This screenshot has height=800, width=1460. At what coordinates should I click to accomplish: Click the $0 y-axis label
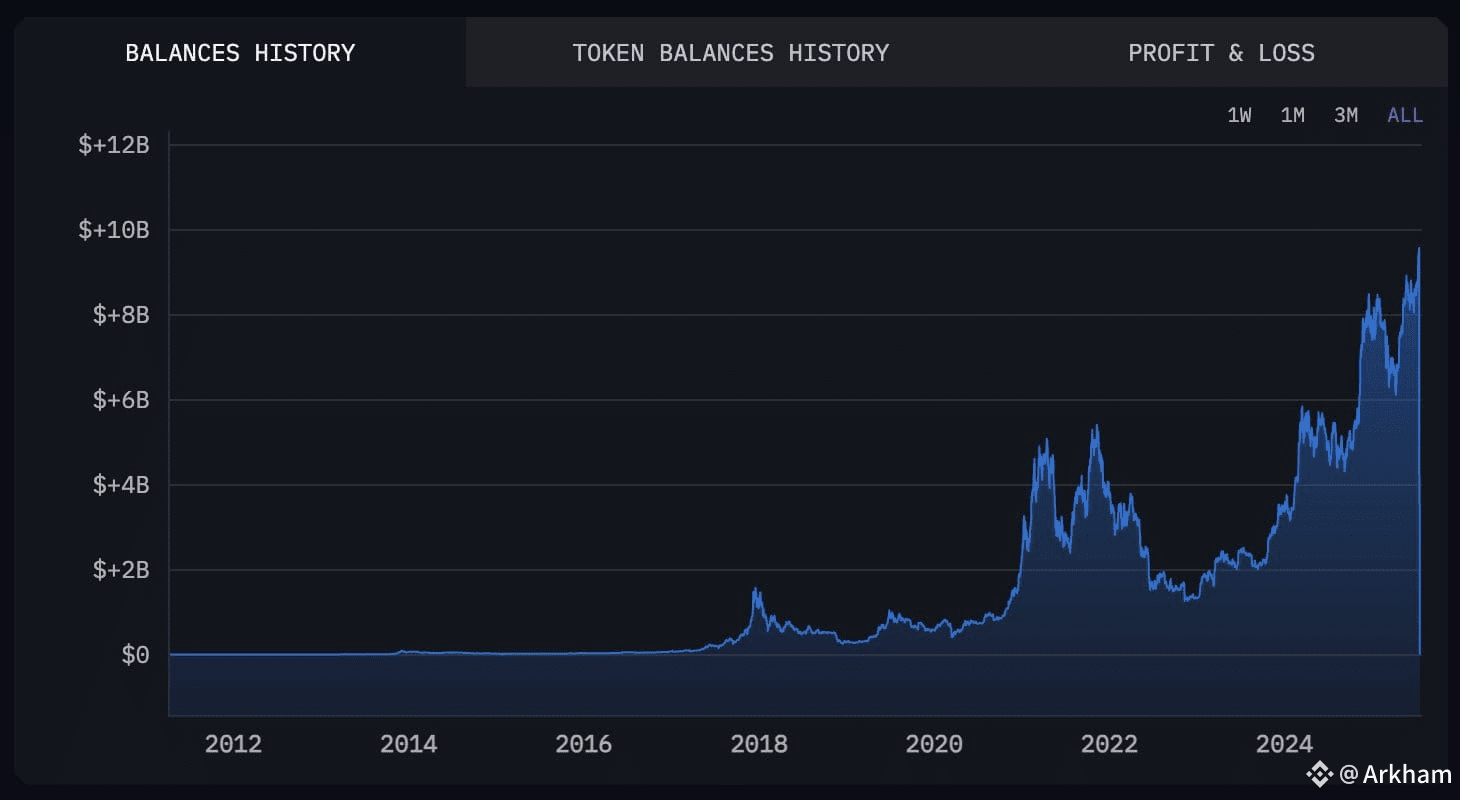pos(135,655)
